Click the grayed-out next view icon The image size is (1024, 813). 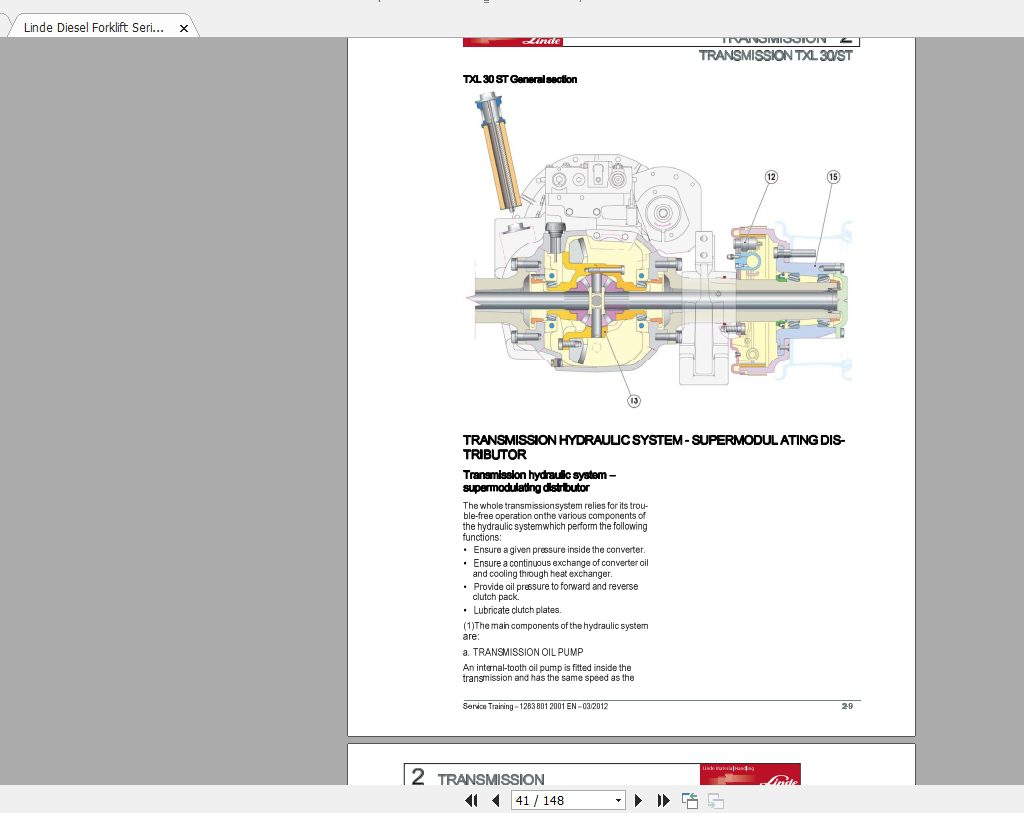click(x=714, y=800)
